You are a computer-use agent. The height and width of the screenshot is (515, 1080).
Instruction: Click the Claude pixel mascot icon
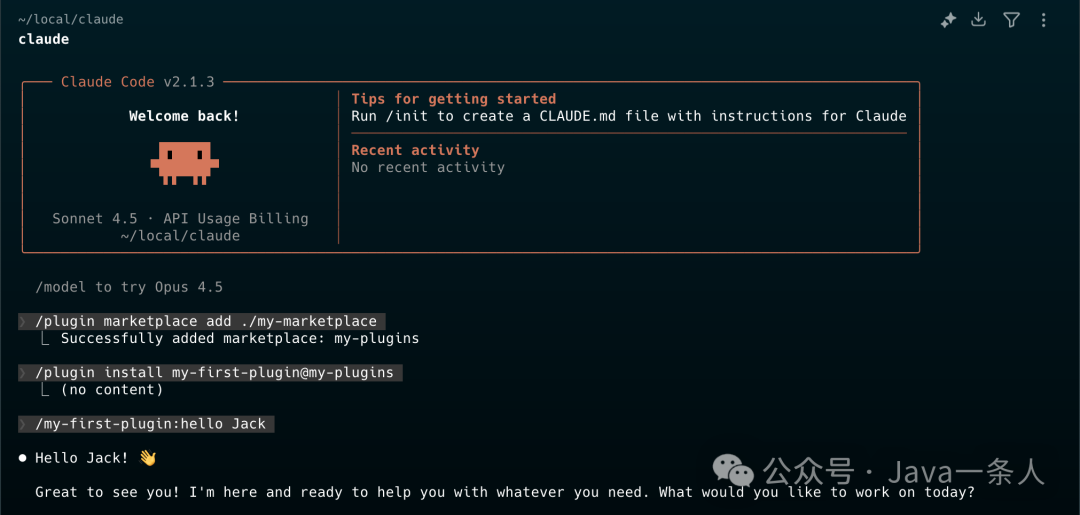point(184,163)
